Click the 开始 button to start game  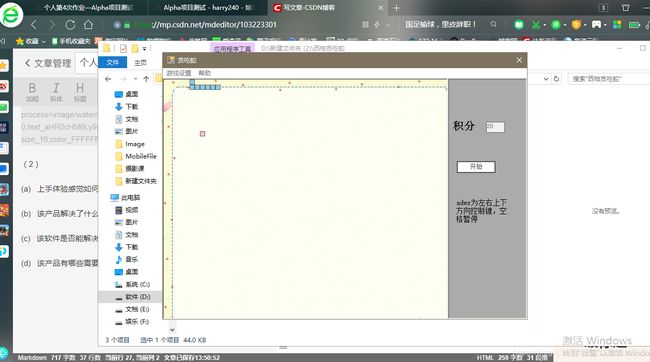476,167
